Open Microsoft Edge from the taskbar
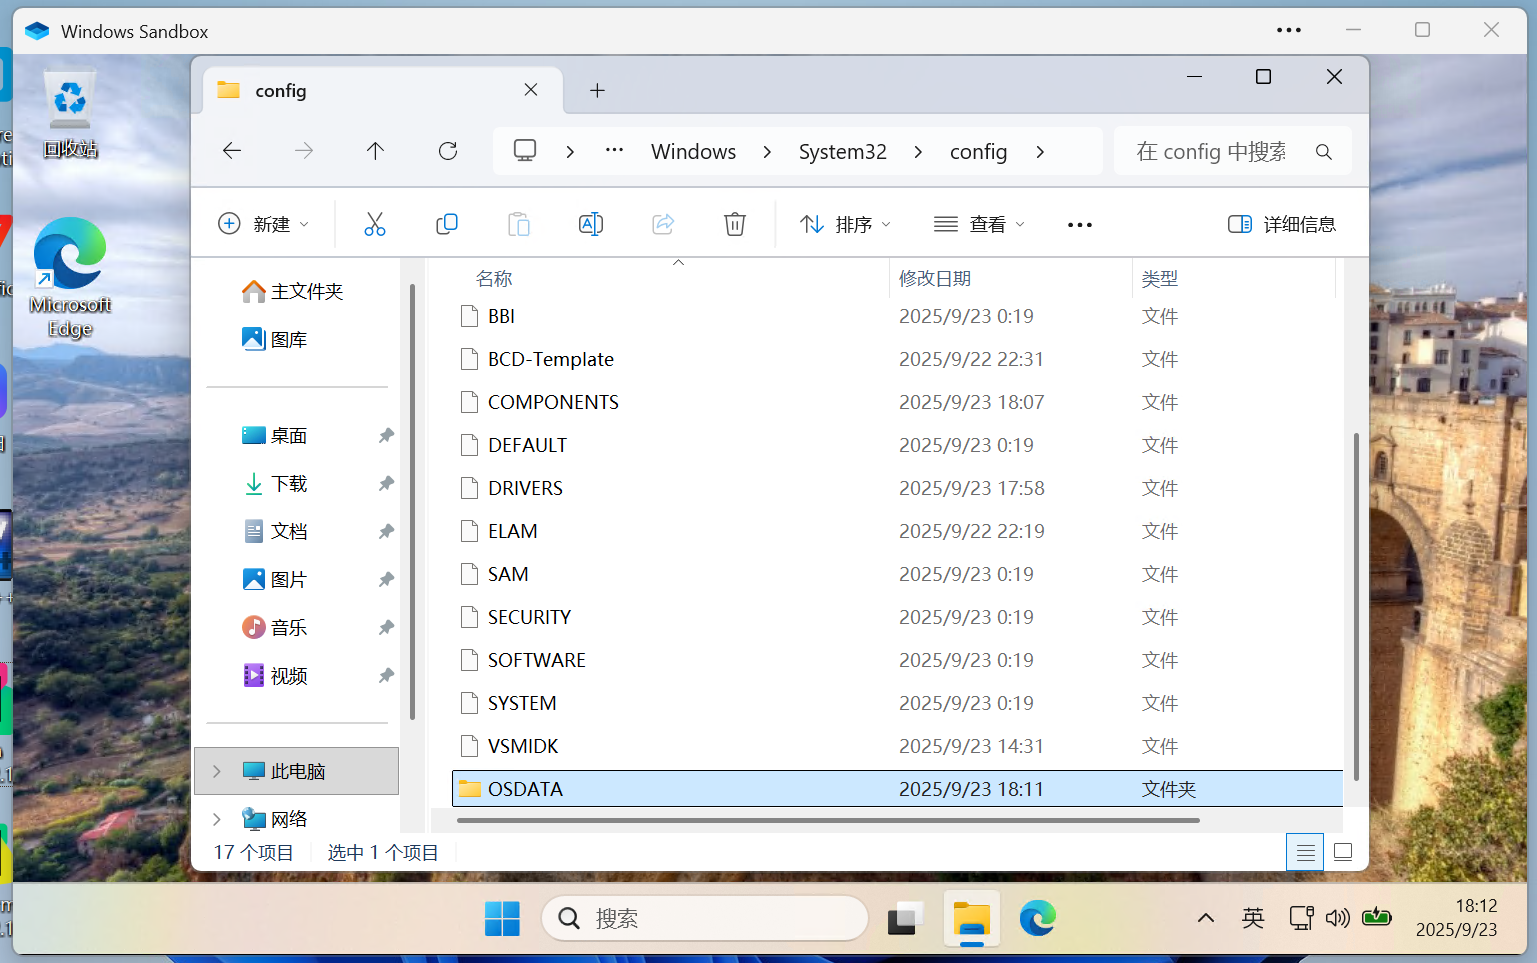The height and width of the screenshot is (963, 1537). tap(1037, 918)
